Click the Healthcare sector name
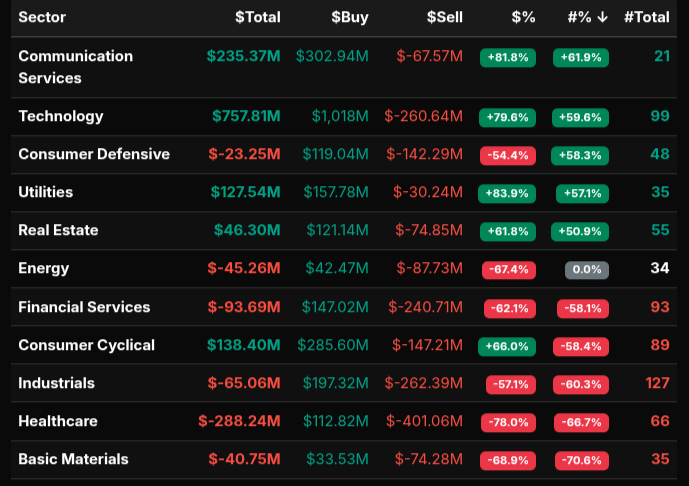This screenshot has width=689, height=486. [58, 421]
